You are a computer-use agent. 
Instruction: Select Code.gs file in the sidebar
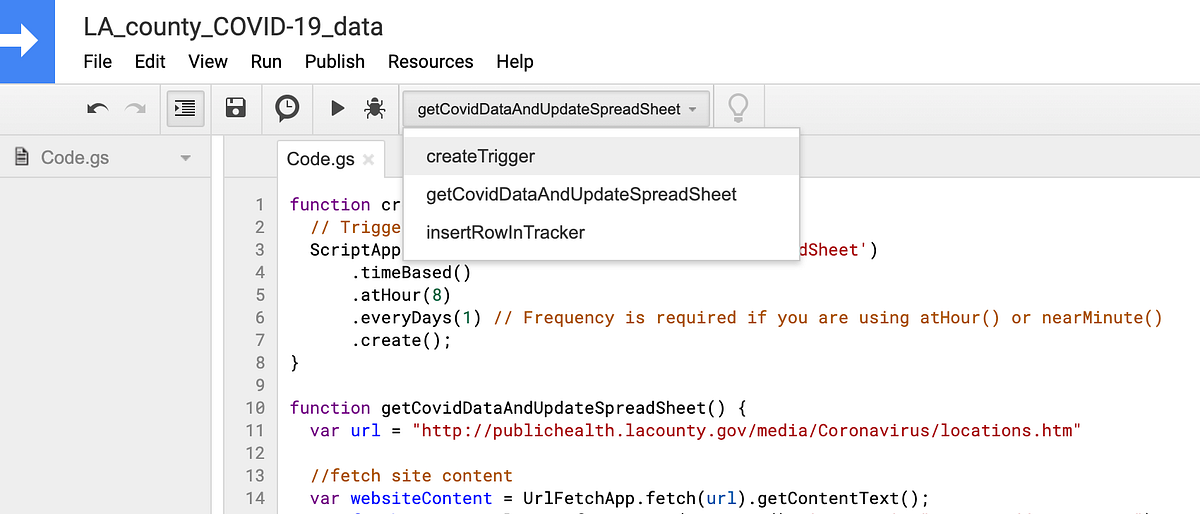point(75,158)
